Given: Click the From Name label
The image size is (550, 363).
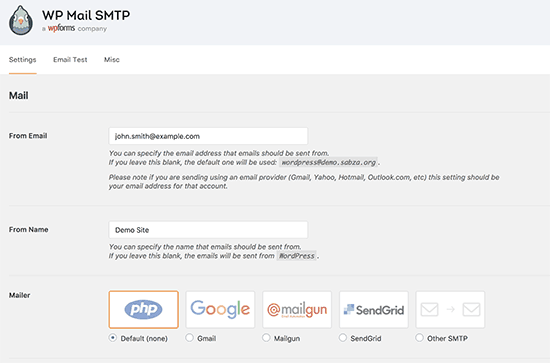Looking at the screenshot, I should [x=29, y=229].
